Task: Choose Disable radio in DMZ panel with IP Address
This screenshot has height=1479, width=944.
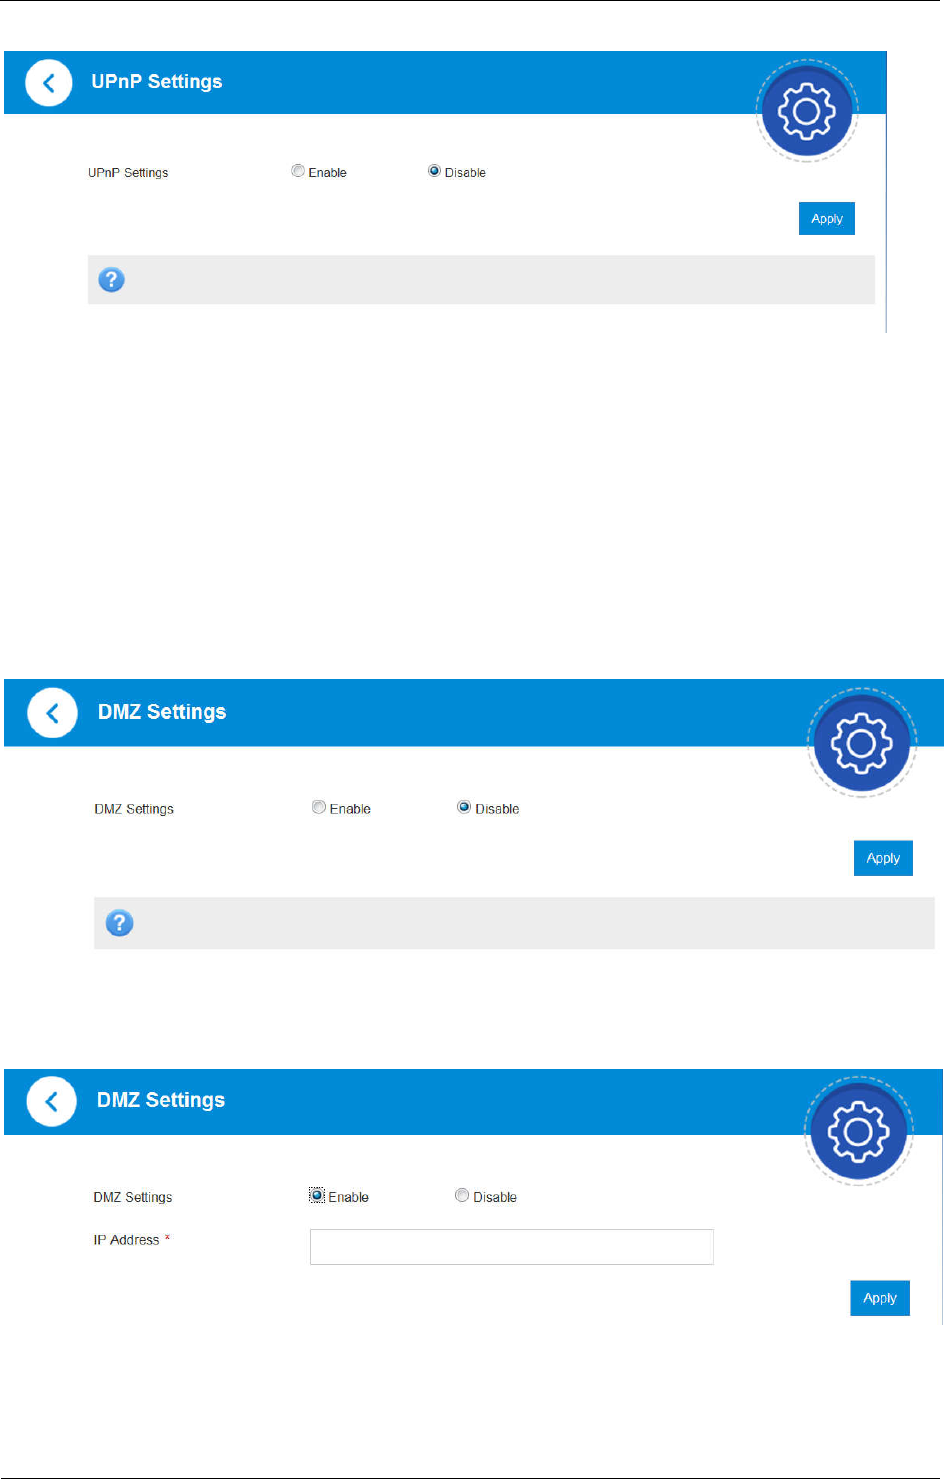Action: 462,1195
